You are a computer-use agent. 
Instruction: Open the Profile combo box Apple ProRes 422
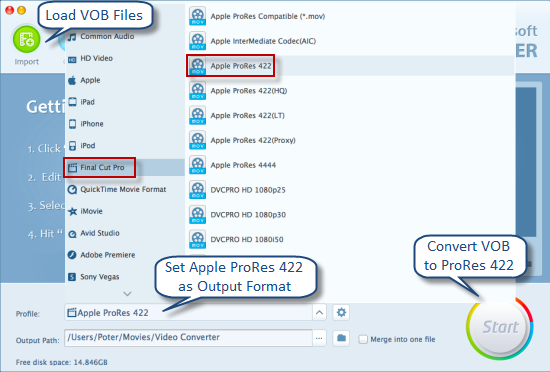[188, 312]
